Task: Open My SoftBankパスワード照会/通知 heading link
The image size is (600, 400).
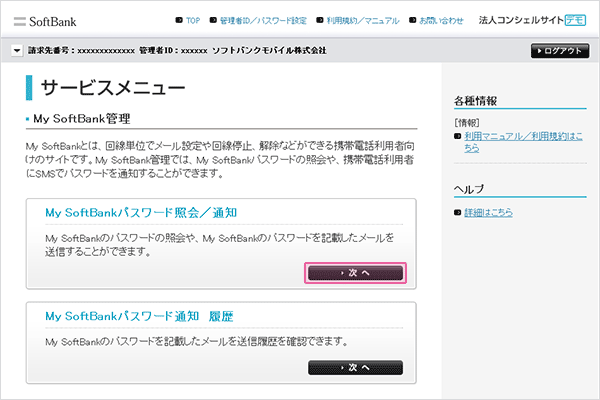Action: (x=141, y=212)
